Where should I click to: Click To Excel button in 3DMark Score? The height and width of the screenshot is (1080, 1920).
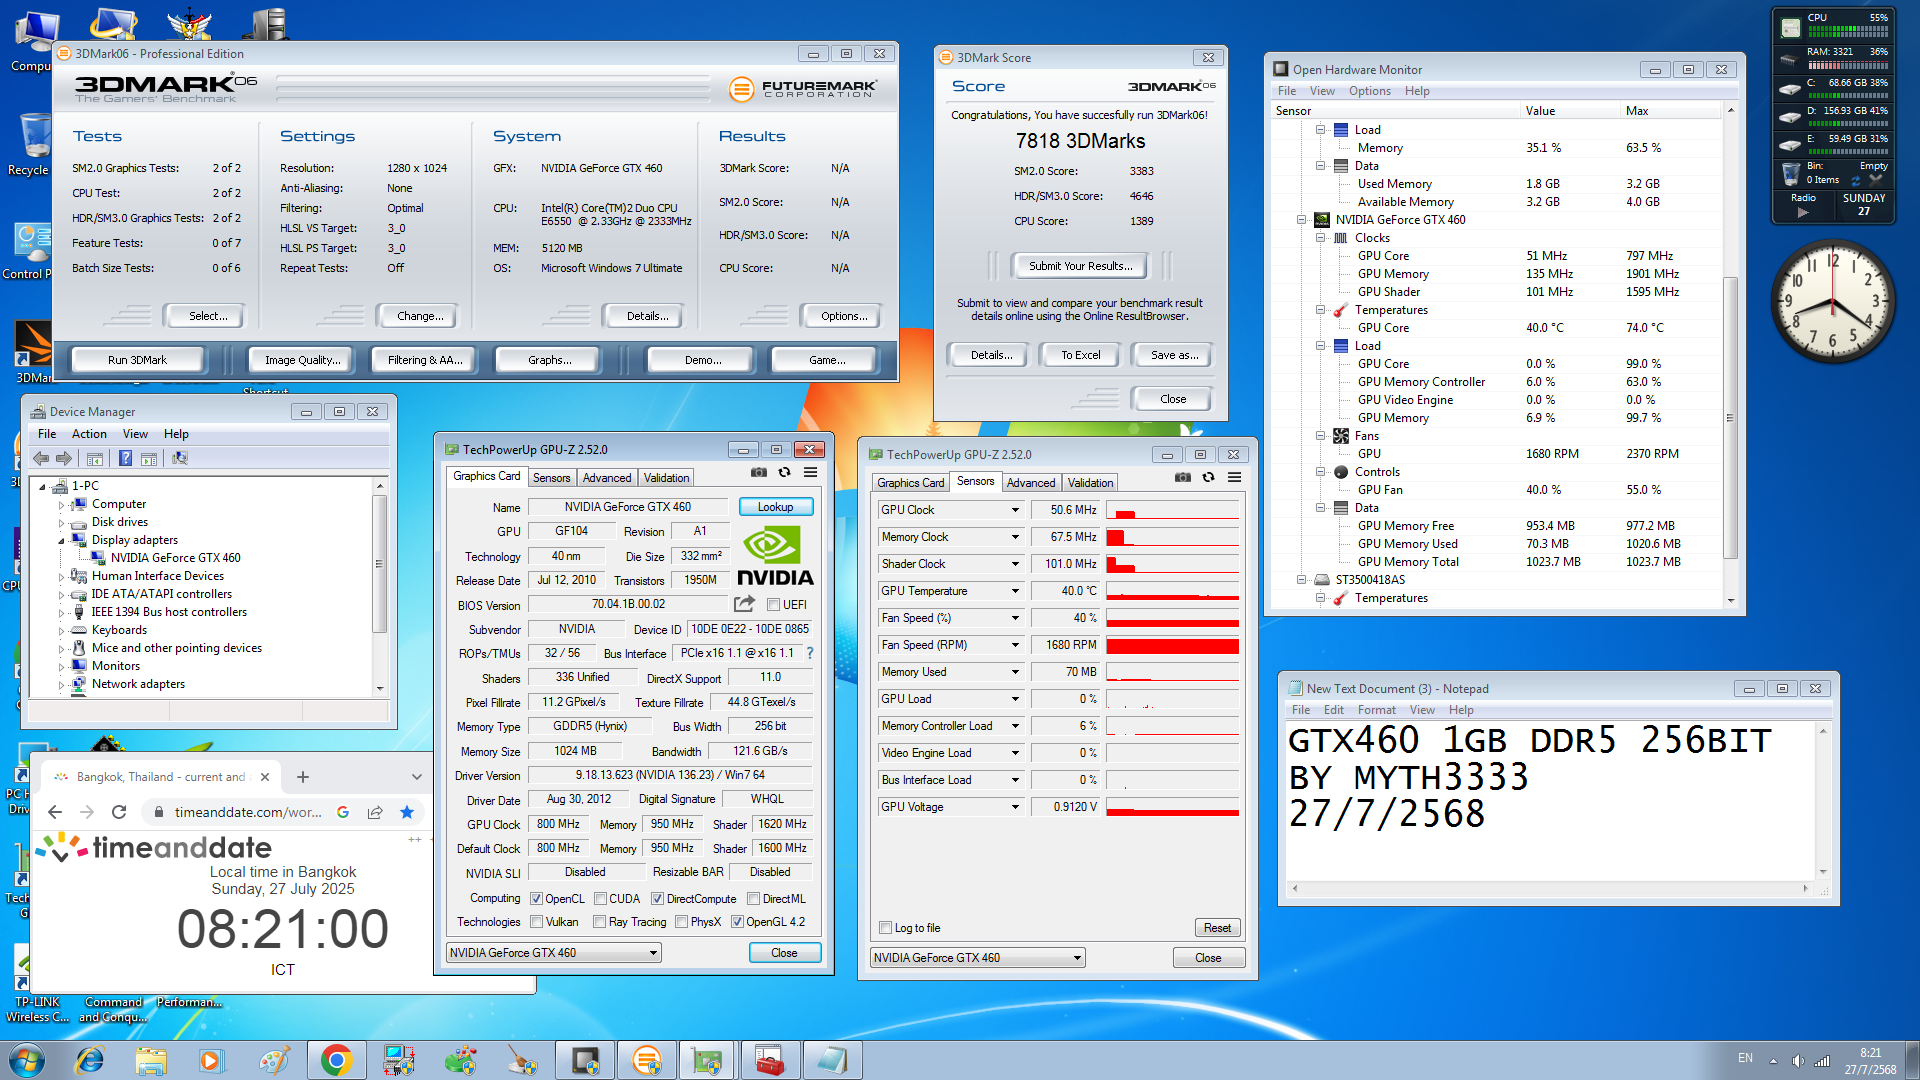[x=1081, y=355]
